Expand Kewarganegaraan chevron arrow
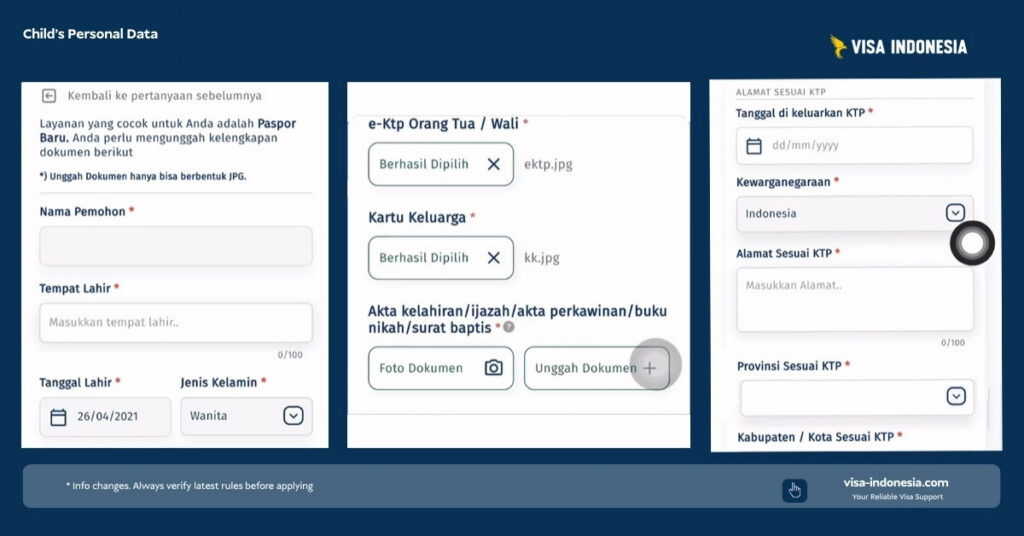Viewport: 1024px width, 536px height. click(x=955, y=213)
